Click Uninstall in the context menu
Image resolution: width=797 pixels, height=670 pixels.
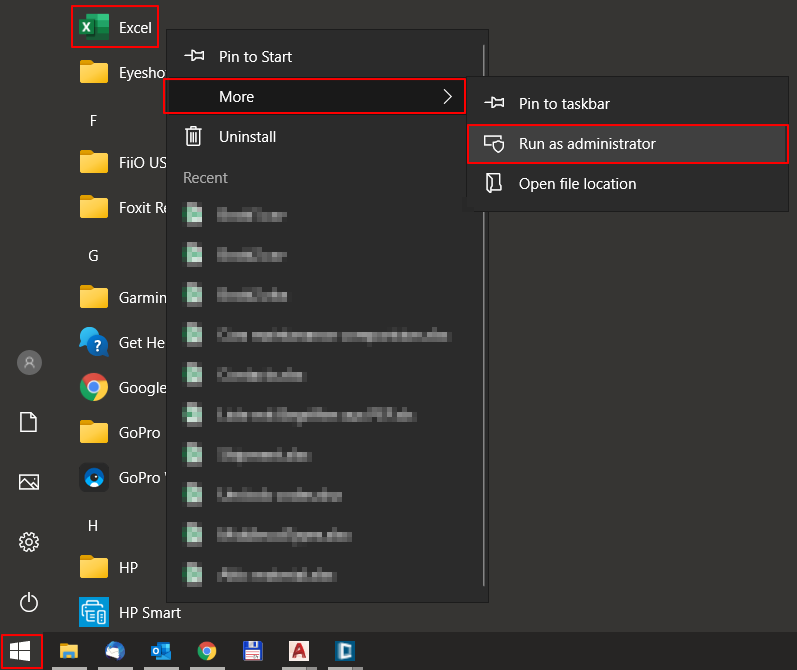click(247, 137)
